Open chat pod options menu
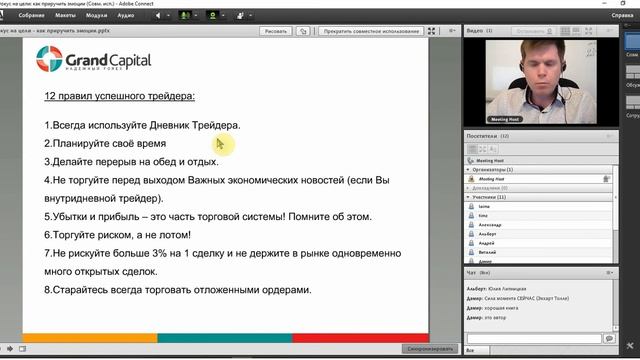 (609, 273)
